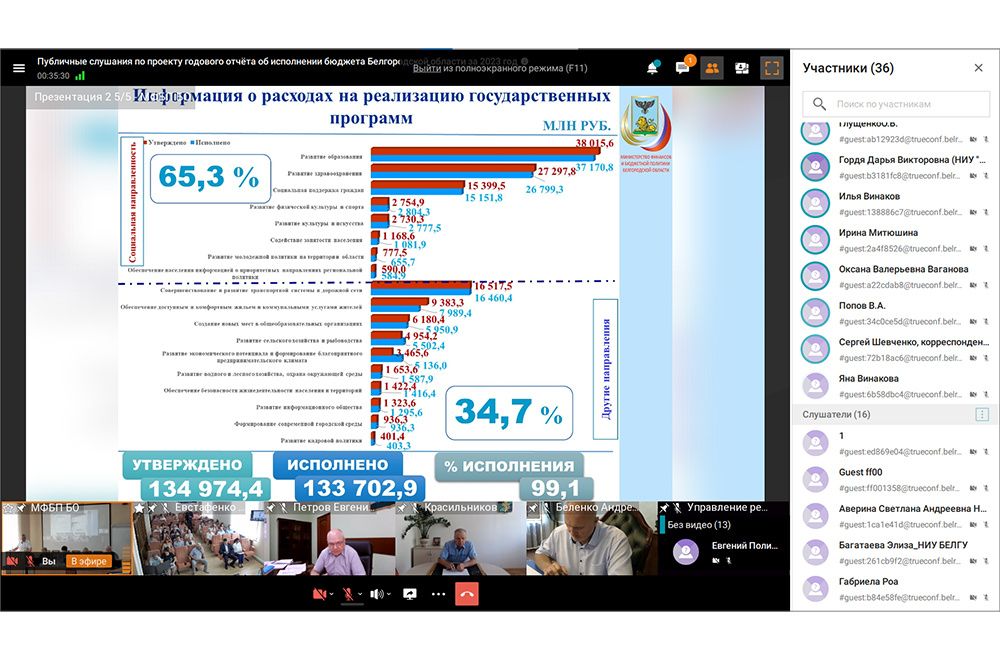Hang up with the red end call button
1000x667 pixels.
click(466, 594)
